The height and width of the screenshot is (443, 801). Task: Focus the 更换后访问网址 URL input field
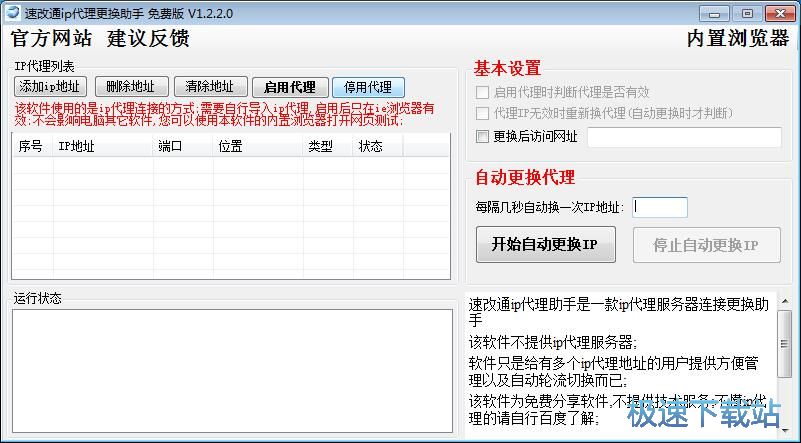[x=685, y=137]
